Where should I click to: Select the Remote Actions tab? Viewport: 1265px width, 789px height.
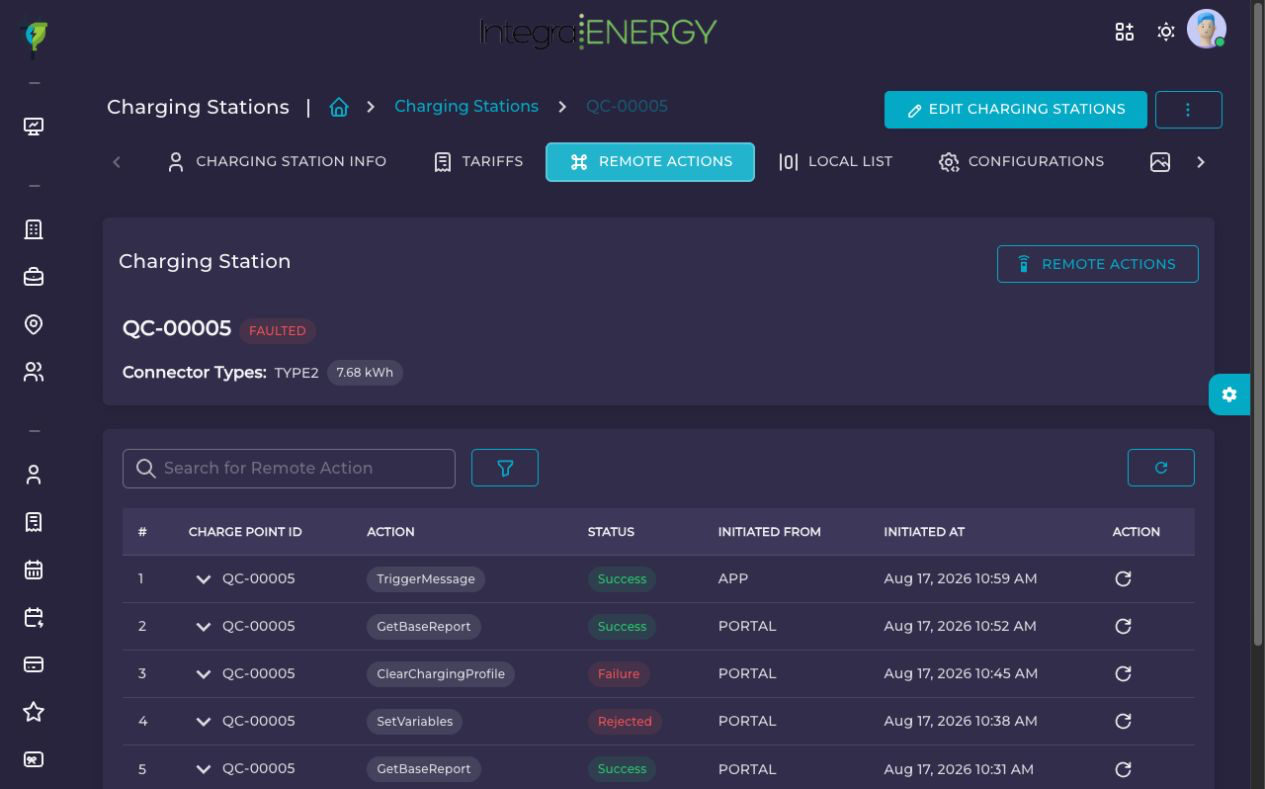pyautogui.click(x=650, y=162)
